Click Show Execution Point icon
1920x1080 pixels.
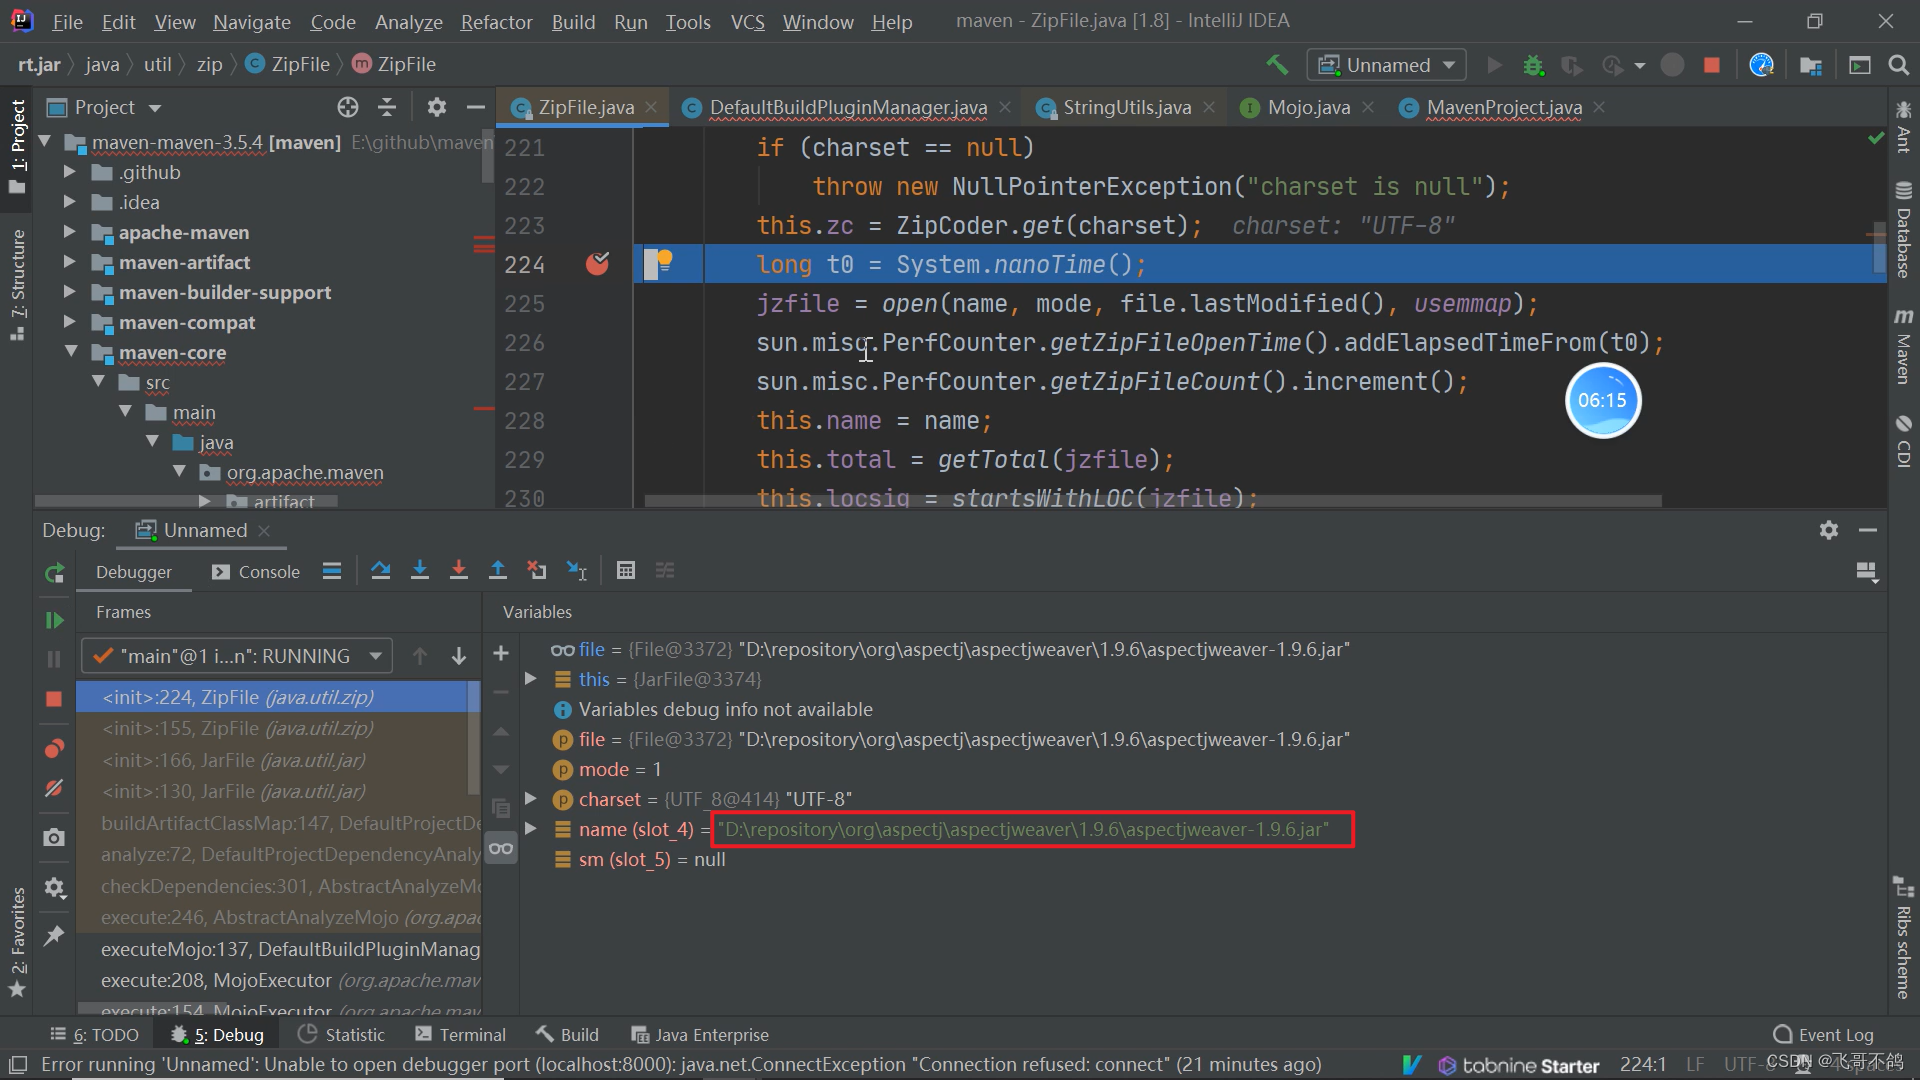tap(332, 570)
